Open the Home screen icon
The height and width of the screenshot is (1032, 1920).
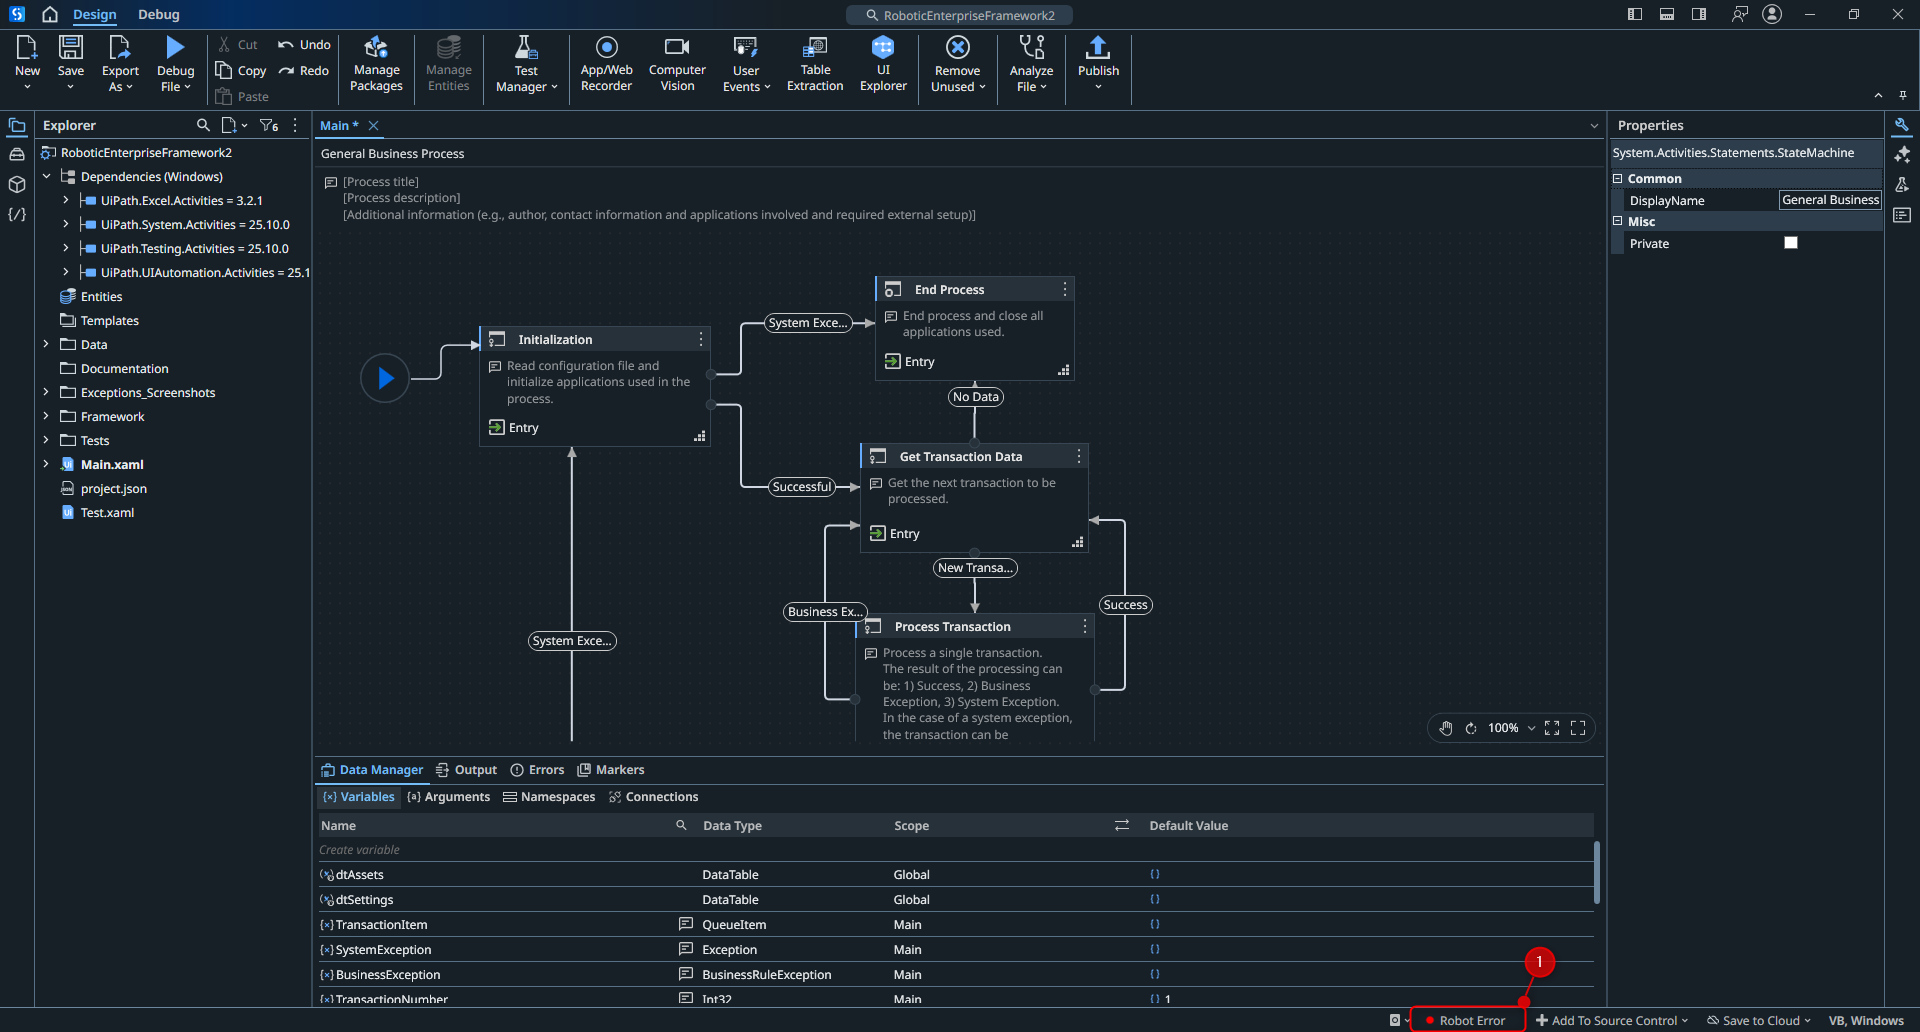tap(50, 14)
